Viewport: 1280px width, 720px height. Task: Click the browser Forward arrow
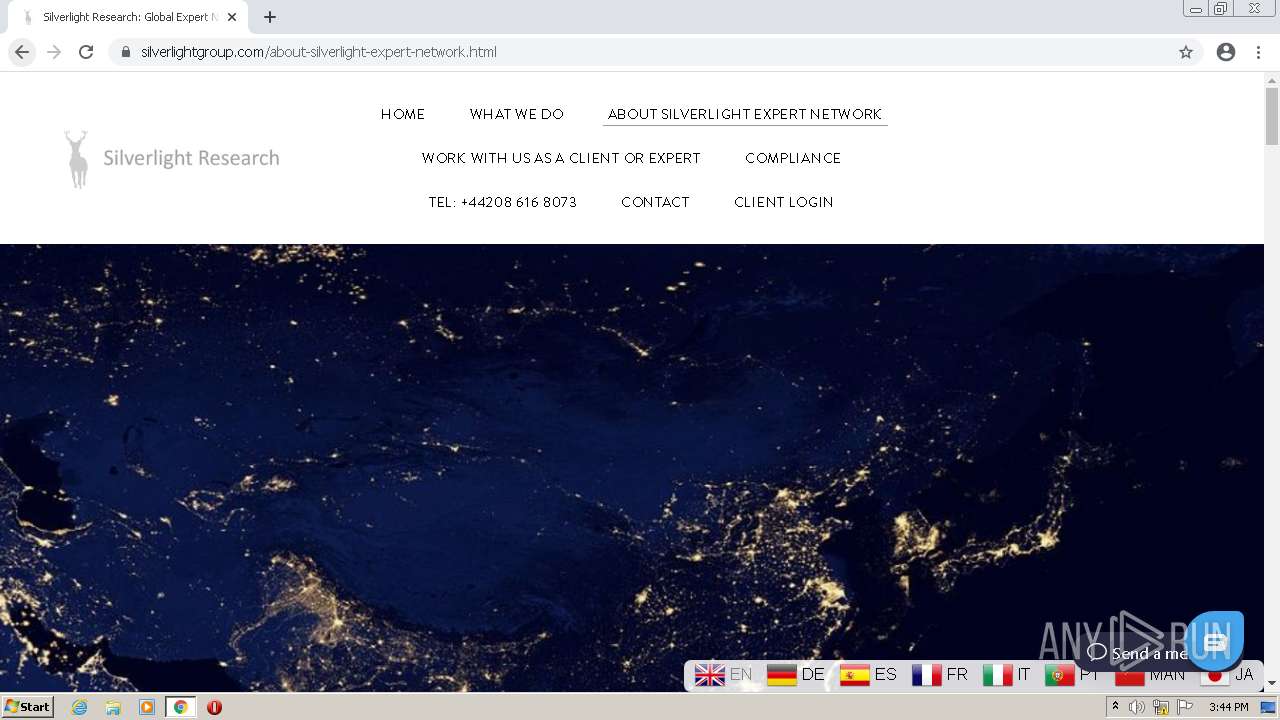54,52
